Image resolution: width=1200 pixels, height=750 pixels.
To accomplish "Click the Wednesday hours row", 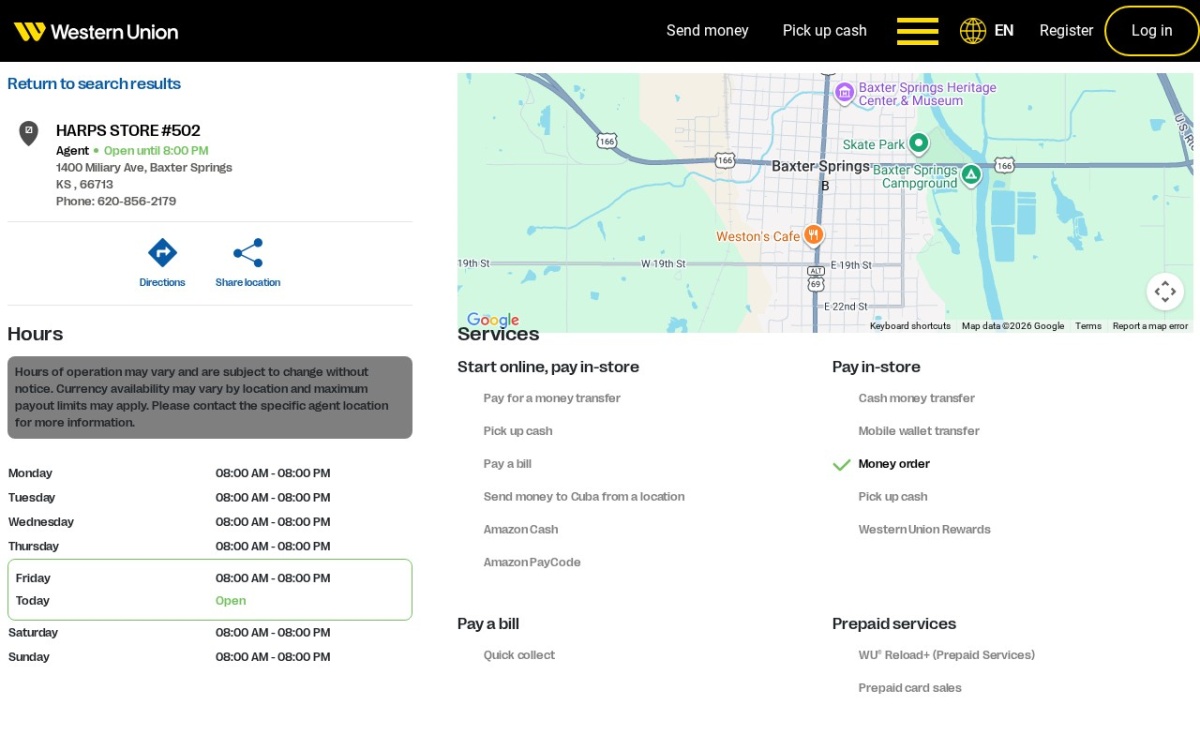I will 209,522.
